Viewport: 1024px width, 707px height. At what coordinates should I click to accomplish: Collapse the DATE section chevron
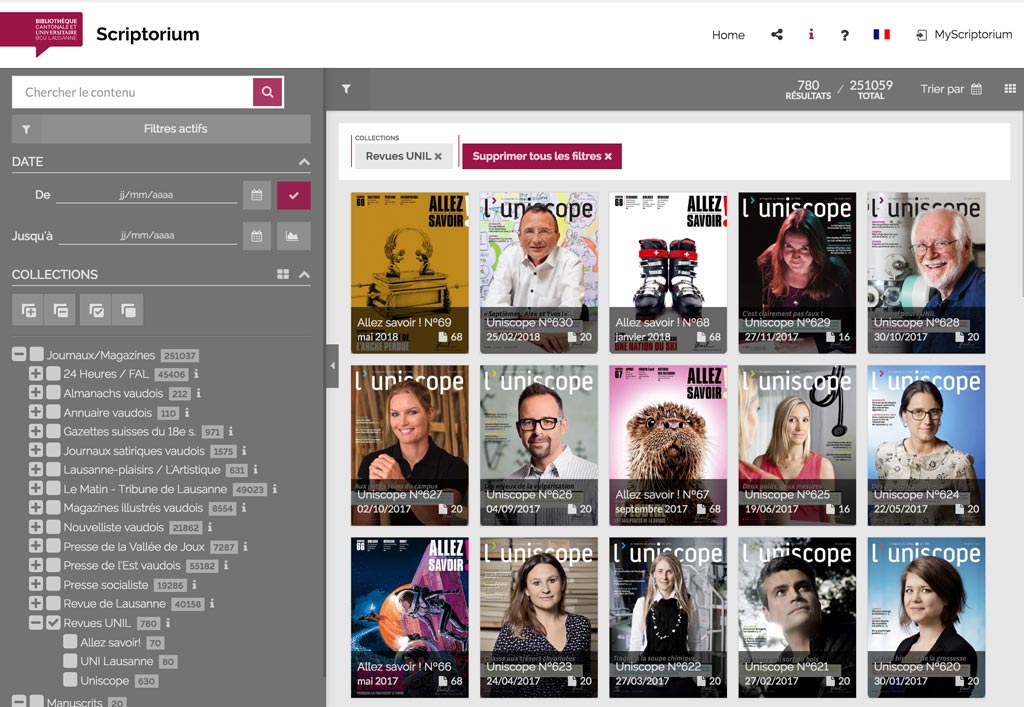tap(304, 161)
